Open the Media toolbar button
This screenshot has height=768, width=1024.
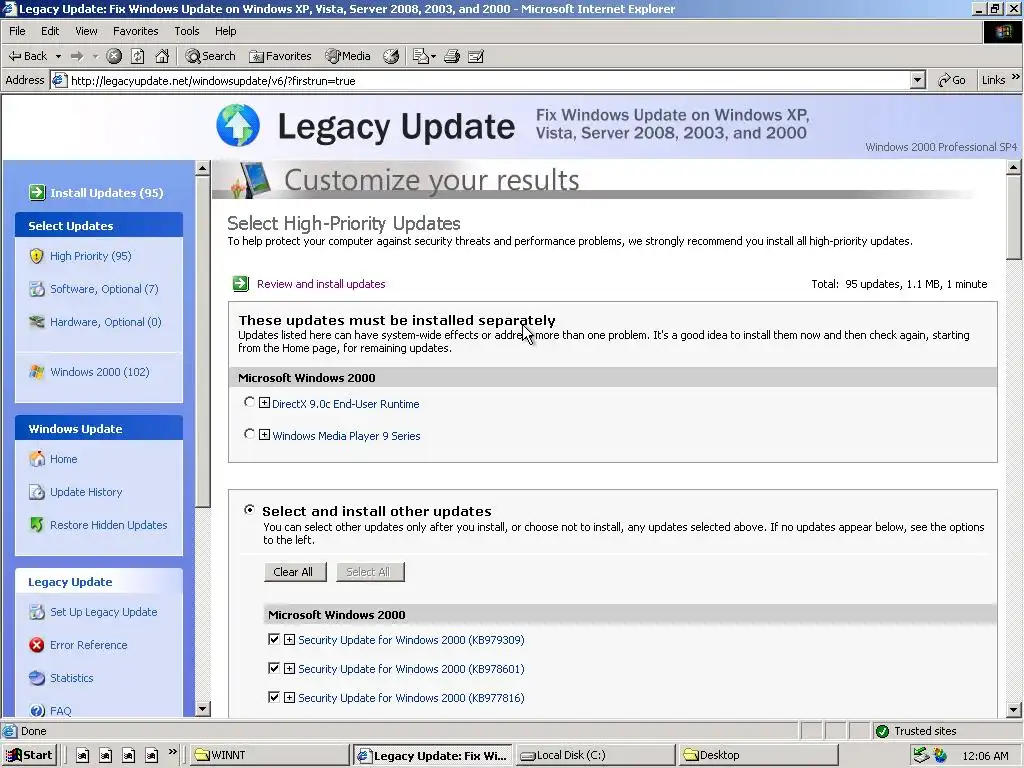(348, 56)
